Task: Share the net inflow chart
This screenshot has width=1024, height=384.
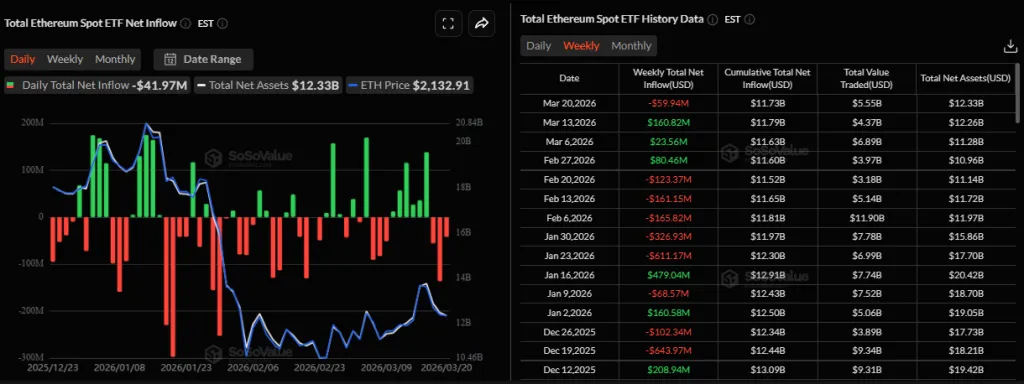Action: (481, 24)
